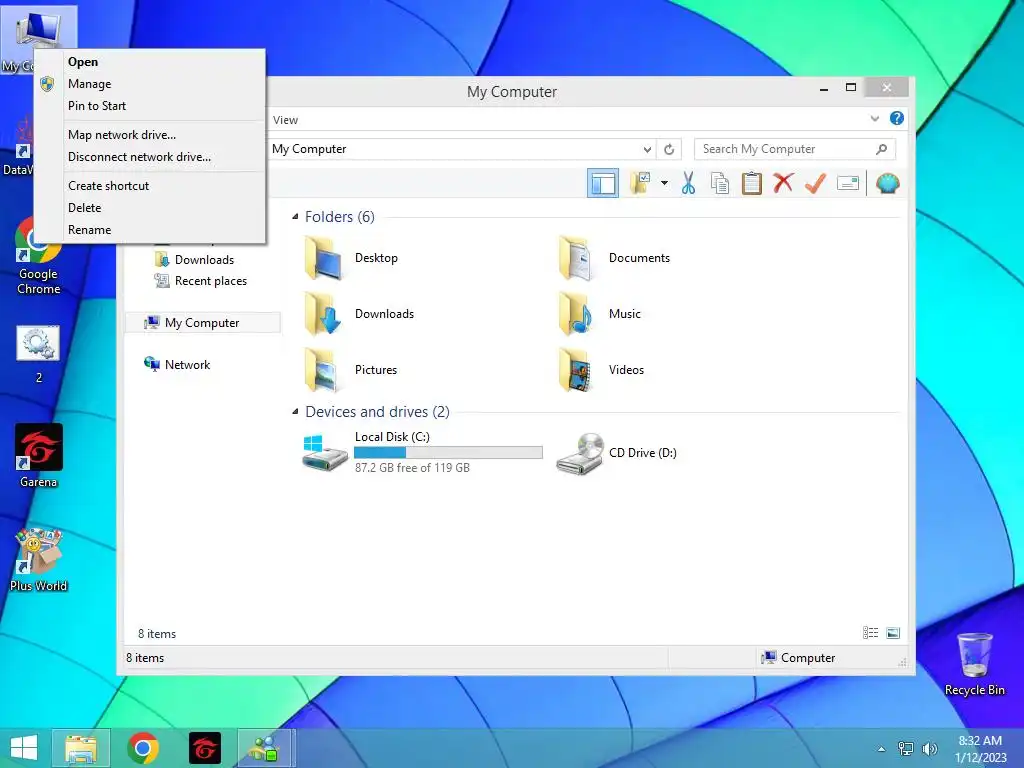1024x768 pixels.
Task: Click the Garena desktop shortcut
Action: [x=39, y=456]
